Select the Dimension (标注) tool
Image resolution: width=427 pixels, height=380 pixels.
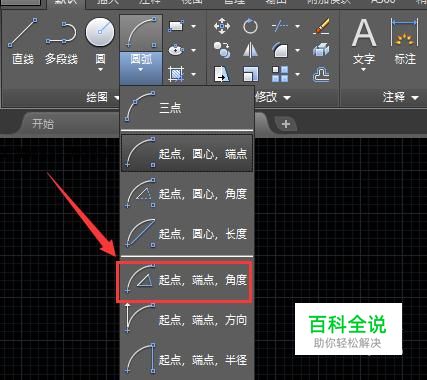tap(405, 41)
